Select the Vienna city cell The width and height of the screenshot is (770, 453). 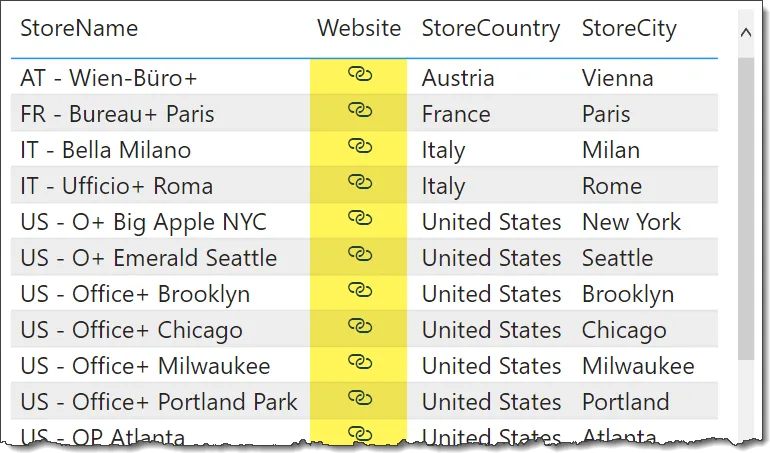coord(617,78)
